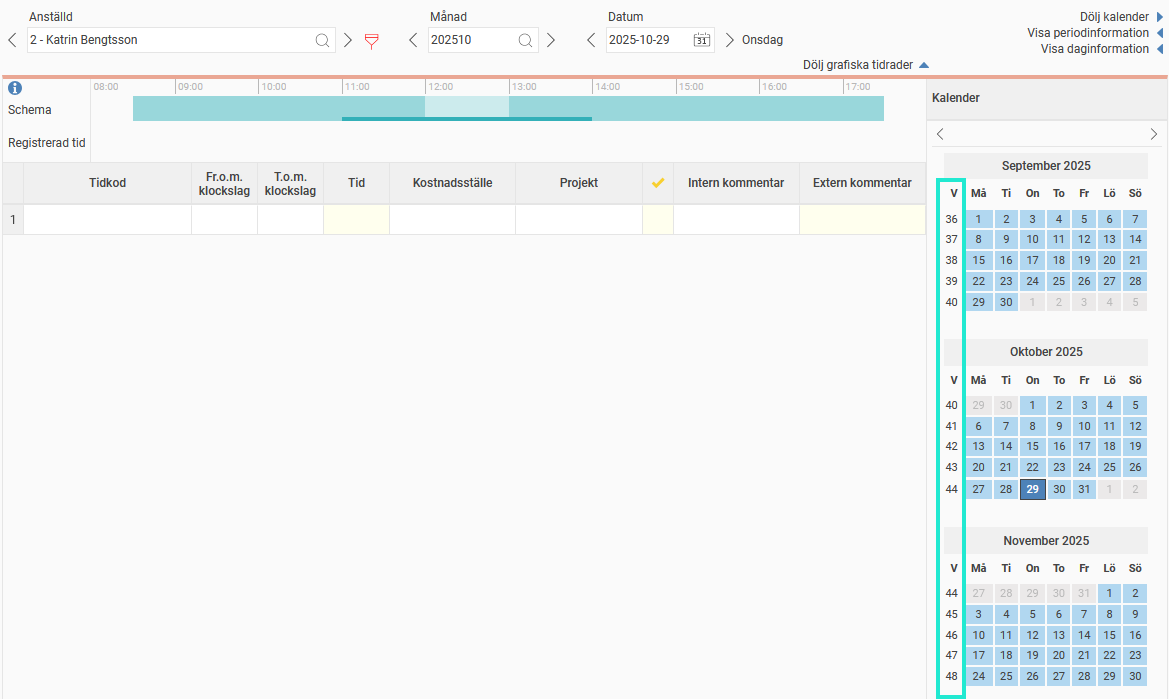
Task: Click the red filter icon beside Anställd
Action: pos(371,41)
